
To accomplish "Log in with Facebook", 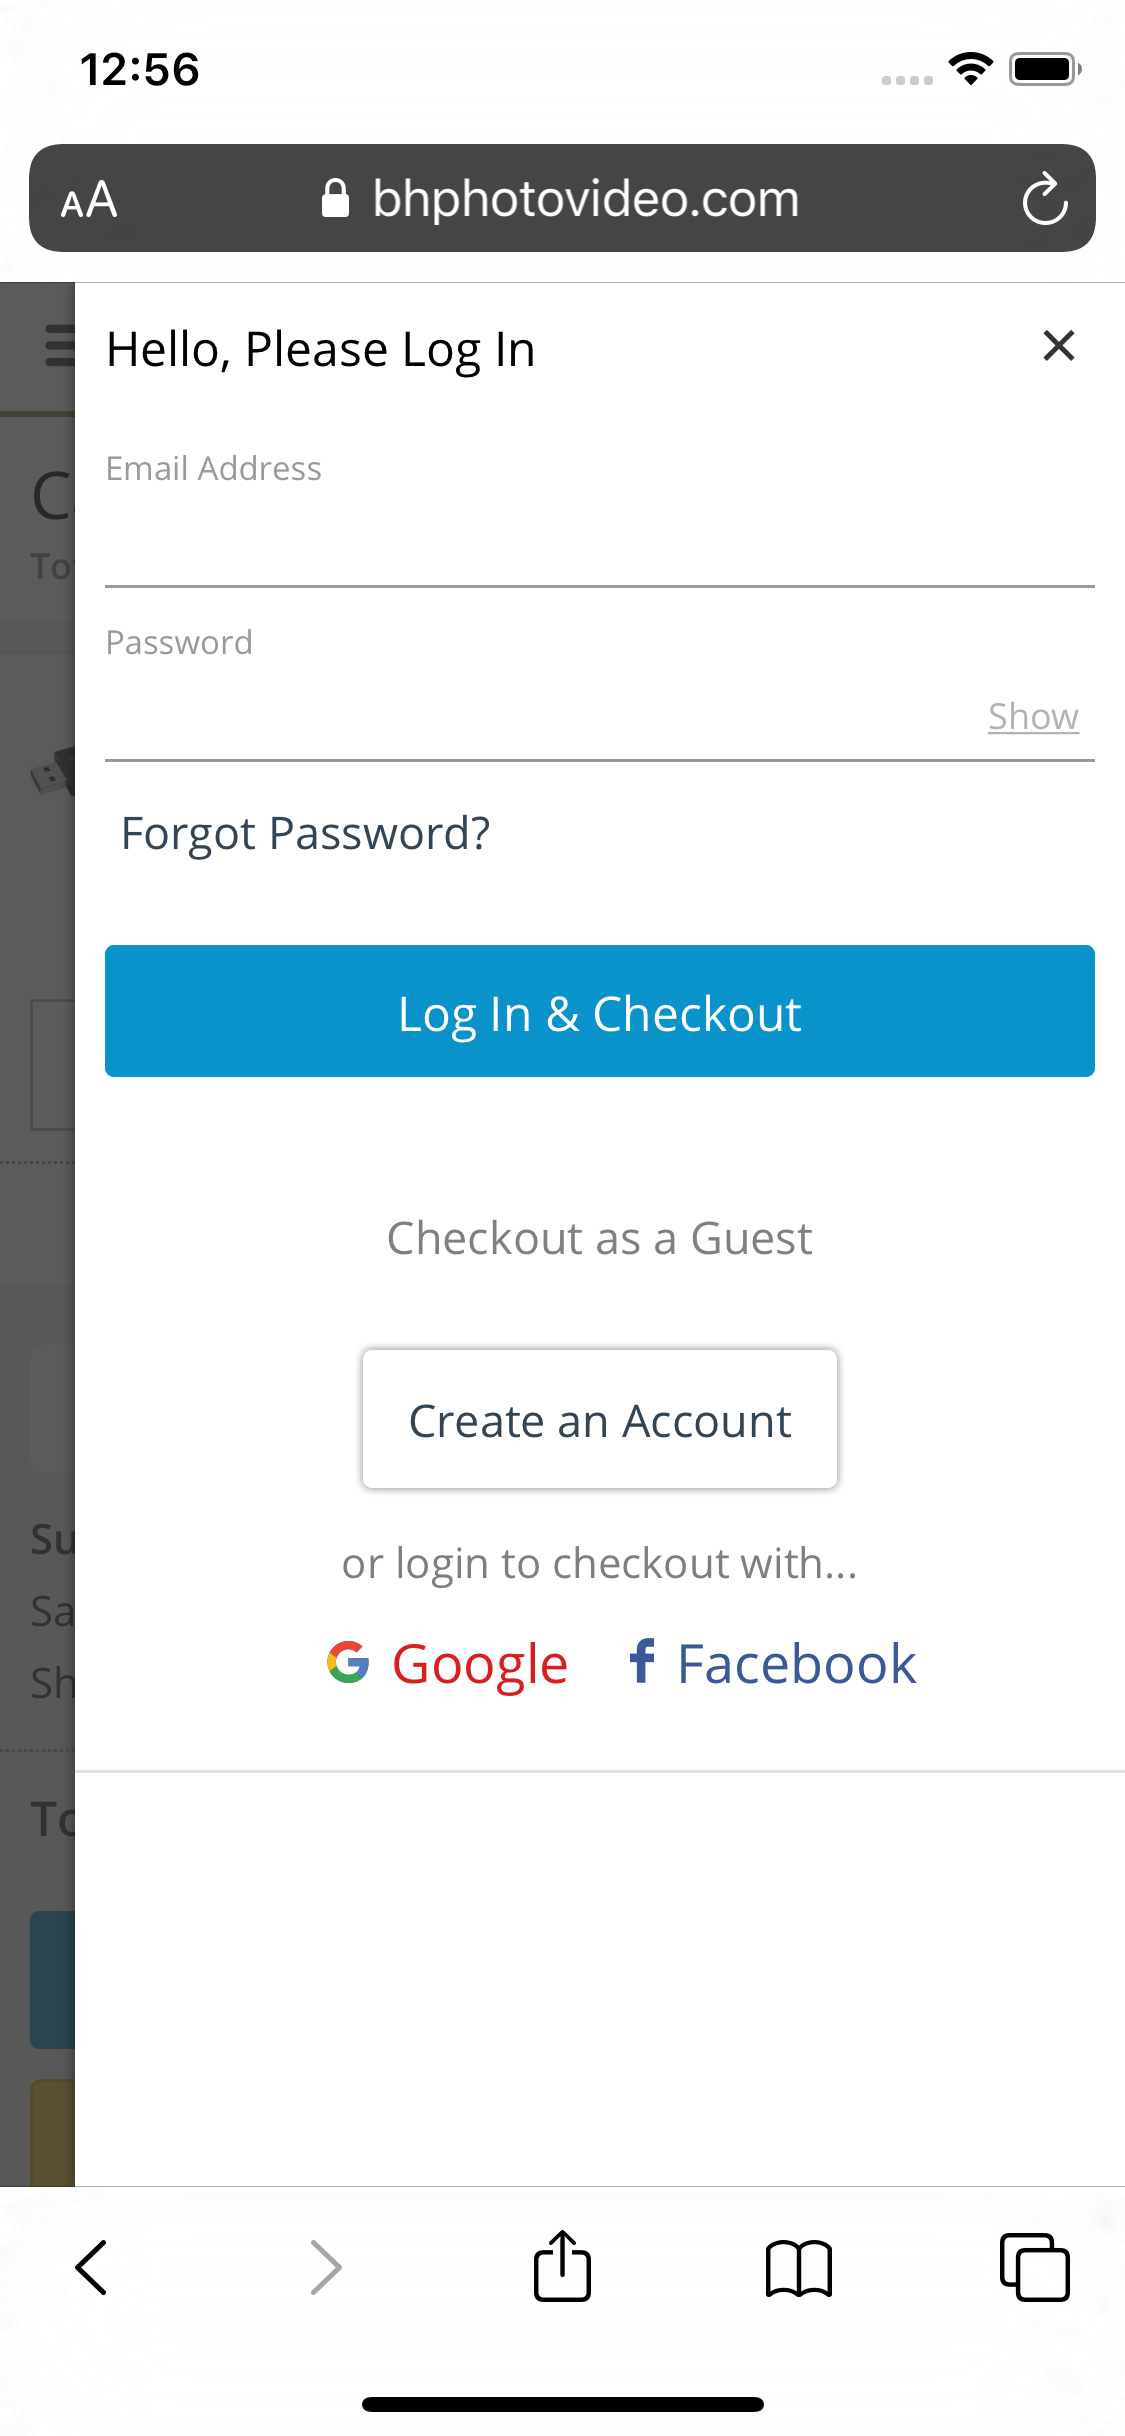I will [x=772, y=1664].
